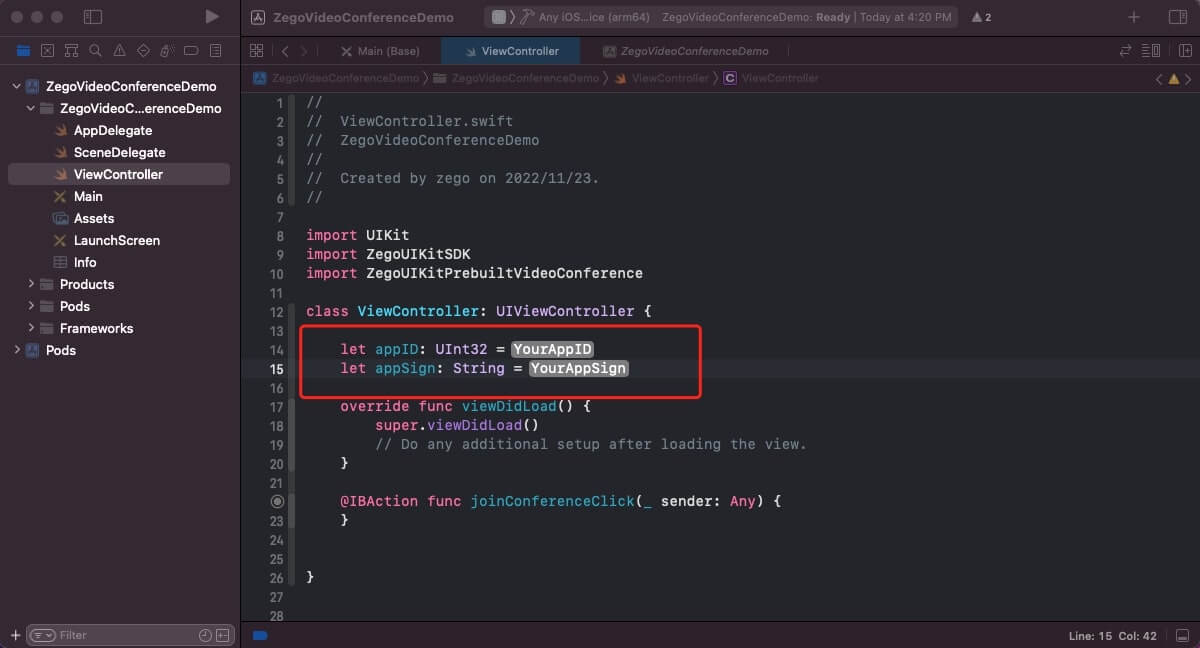Viewport: 1200px width, 648px height.
Task: Show the Issue navigator warning triangle
Action: click(x=119, y=50)
